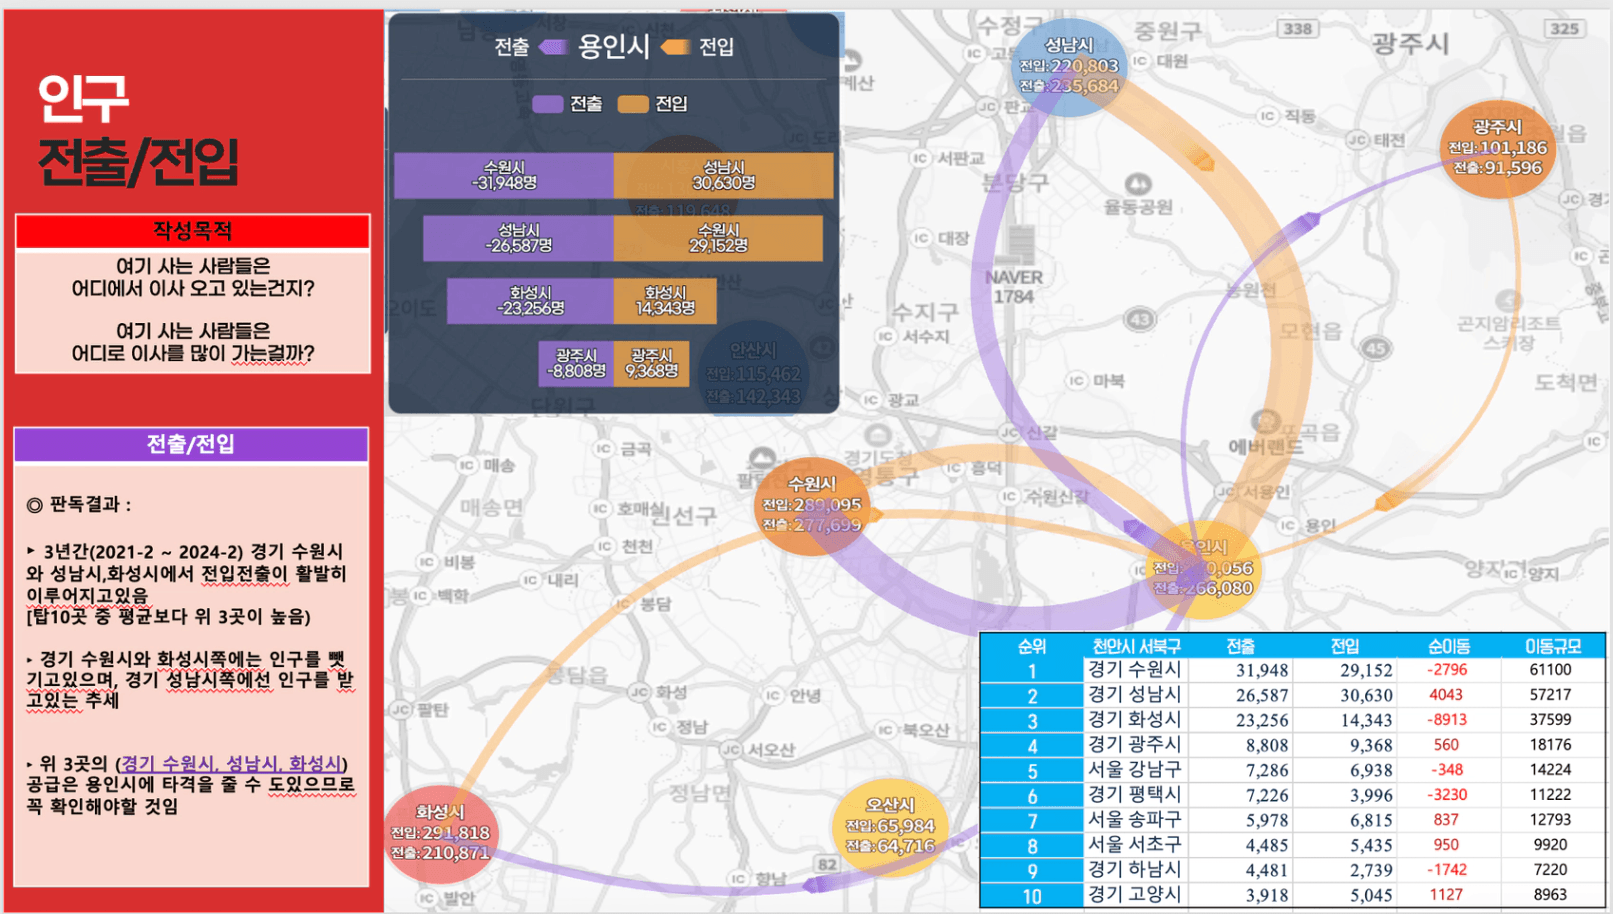
Task: Click the orange 전입 arrow icon beside 용인시 title
Action: tap(675, 46)
